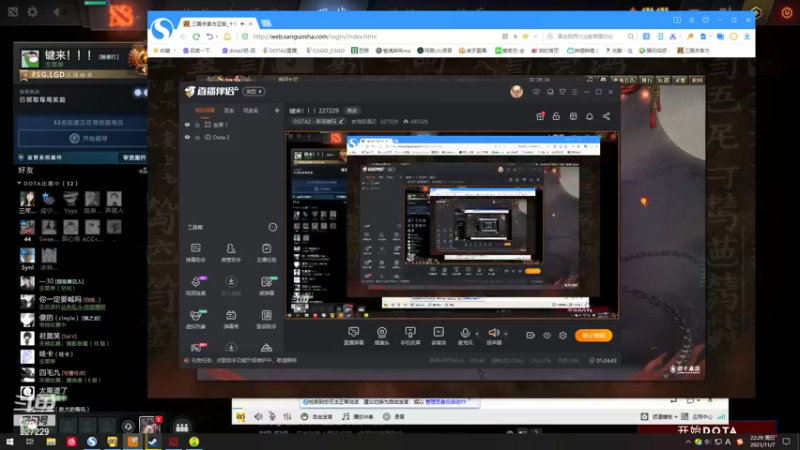Click the 开始DOTA play button
800x450 pixels.
pos(707,431)
